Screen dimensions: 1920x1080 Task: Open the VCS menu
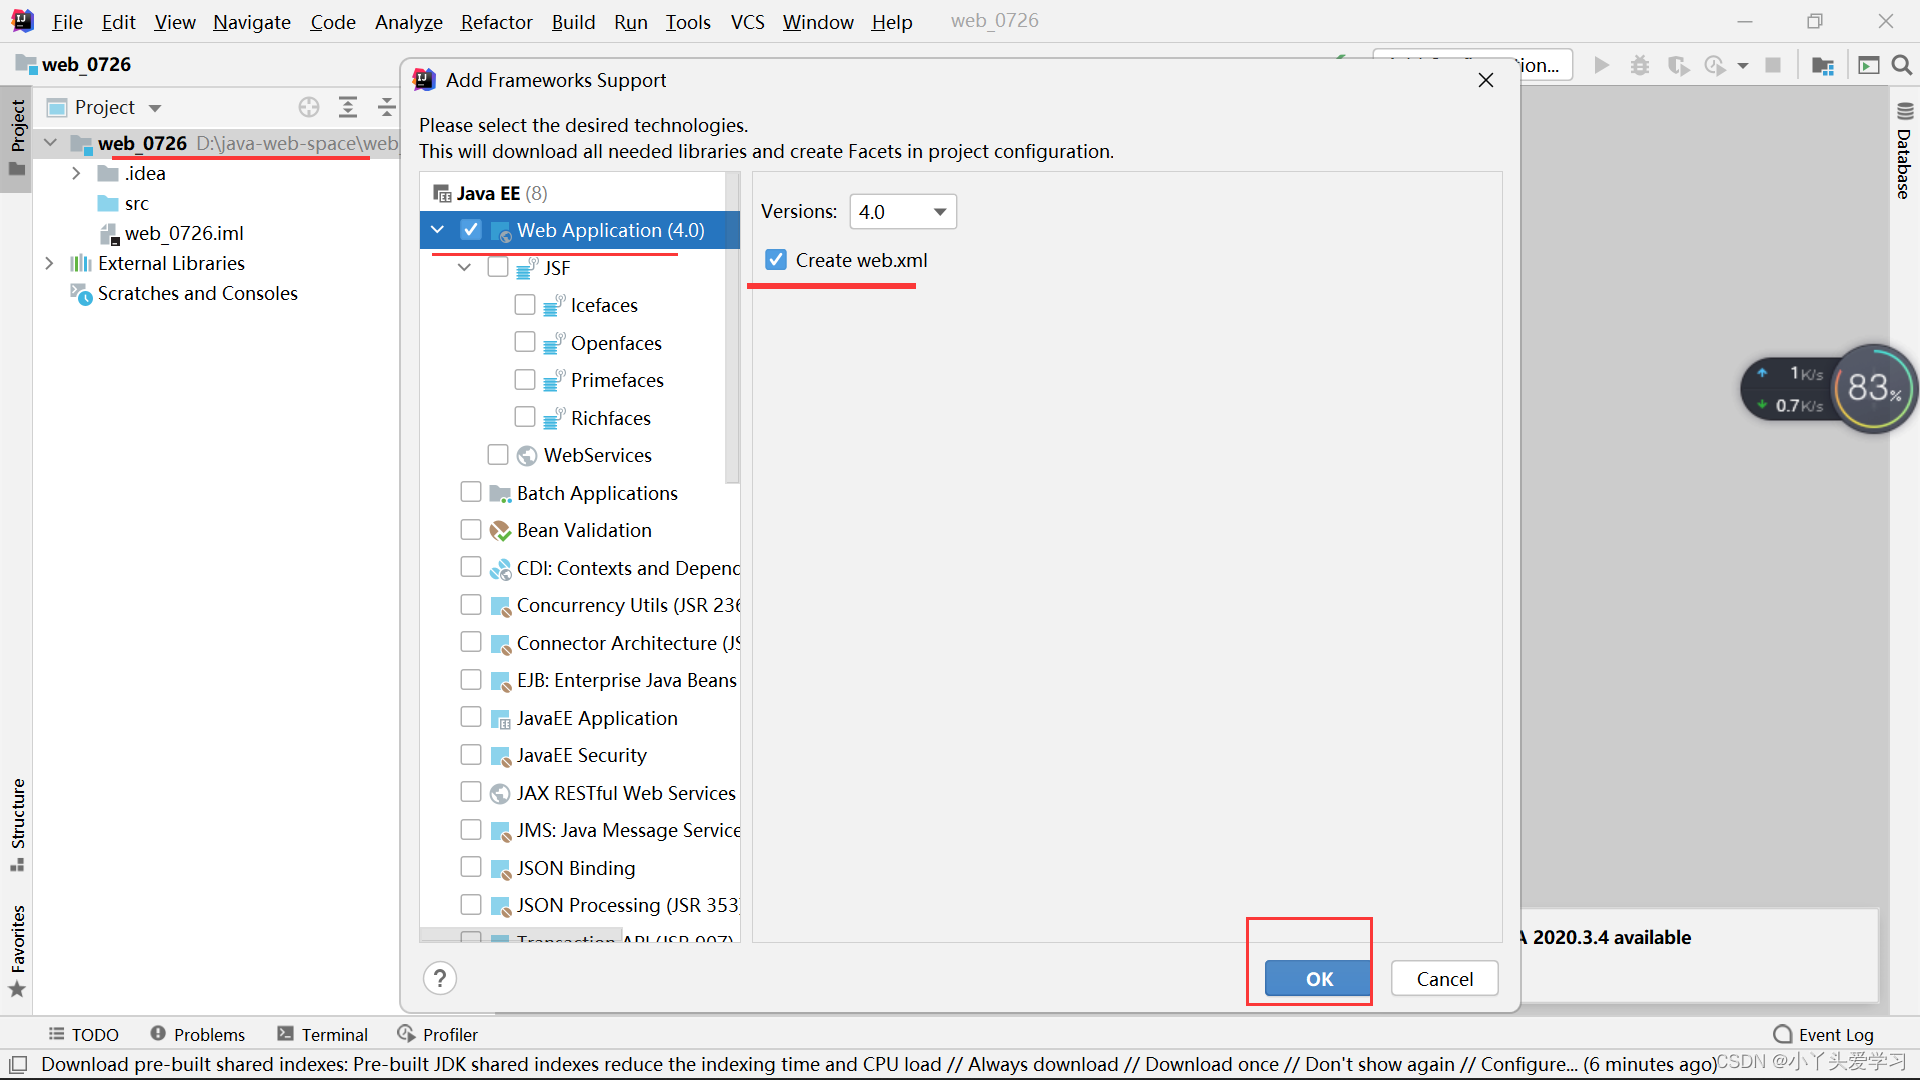coord(747,22)
